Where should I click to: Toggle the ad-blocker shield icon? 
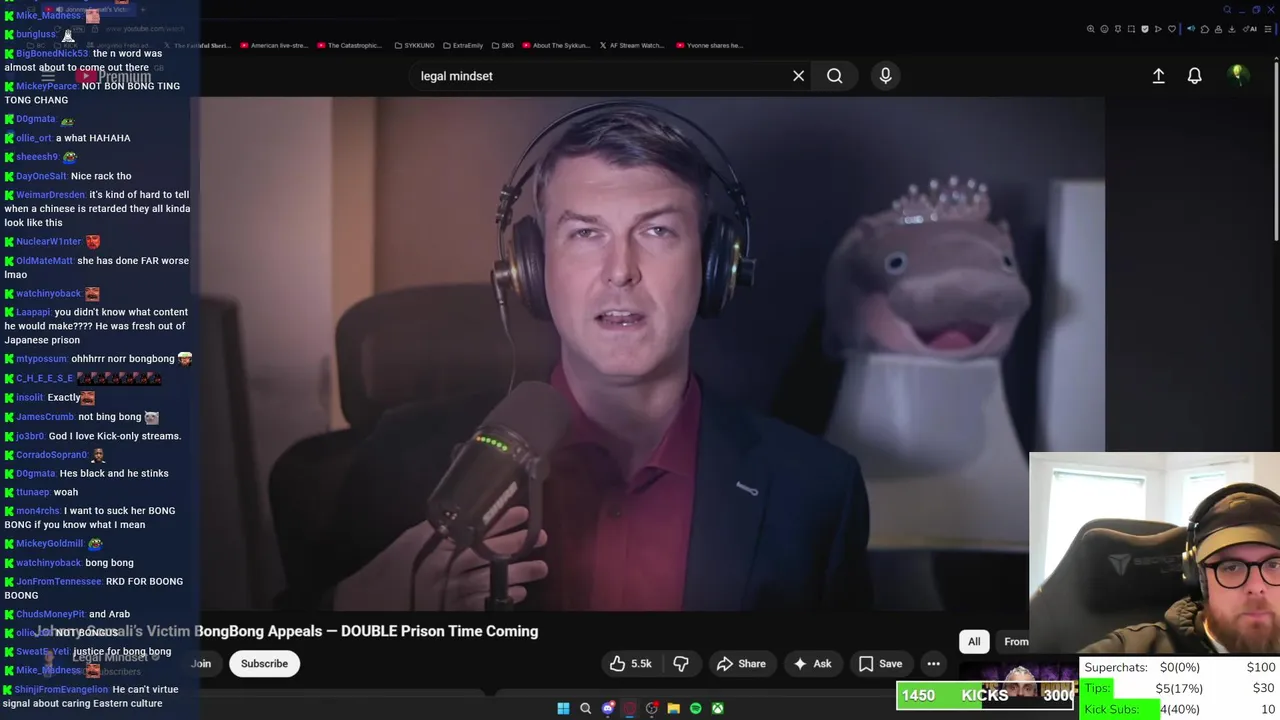(1145, 29)
